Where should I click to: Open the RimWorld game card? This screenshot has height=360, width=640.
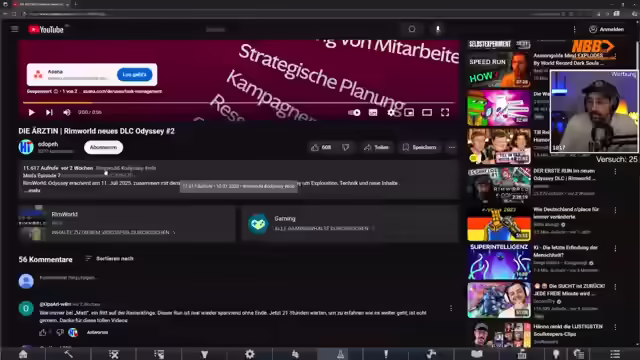[x=127, y=223]
